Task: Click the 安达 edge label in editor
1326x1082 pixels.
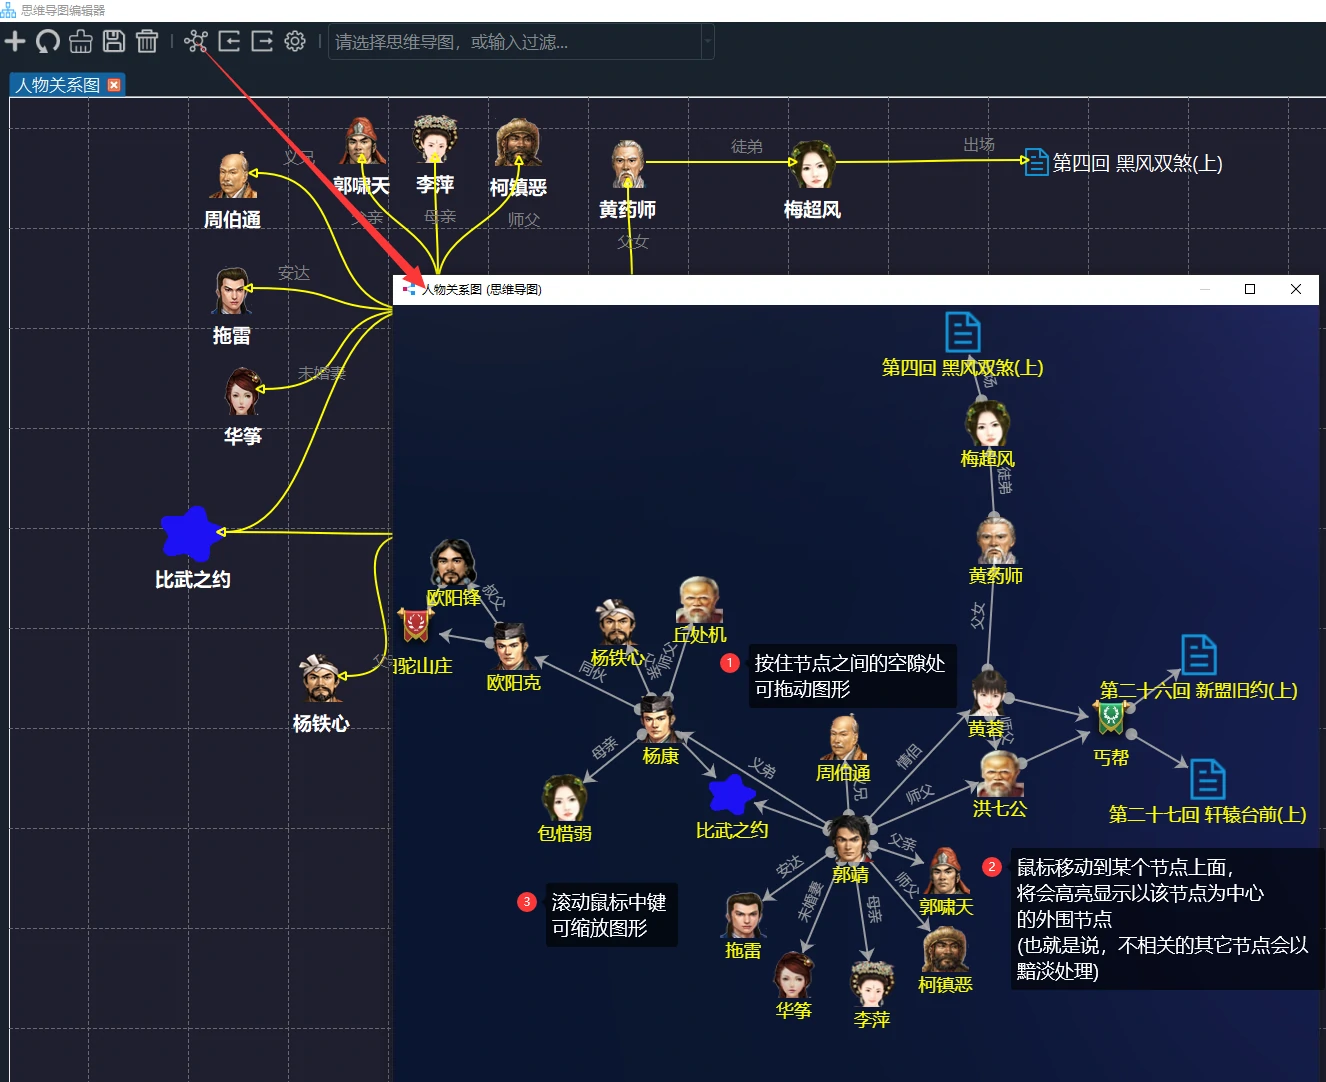Action: [294, 273]
